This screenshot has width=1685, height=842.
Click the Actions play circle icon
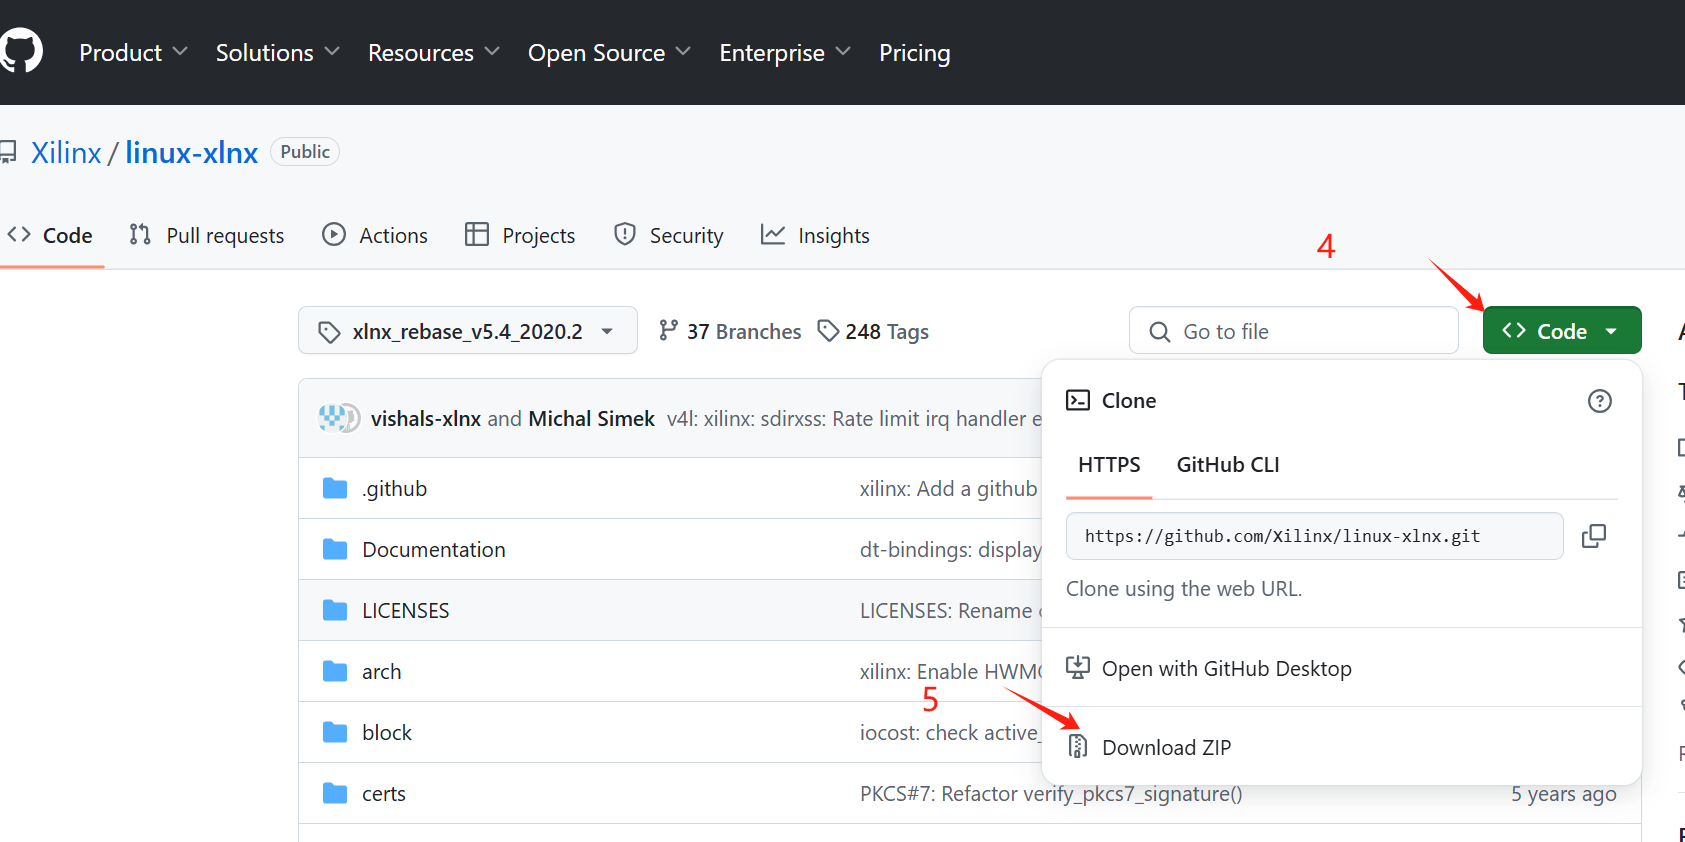click(334, 234)
